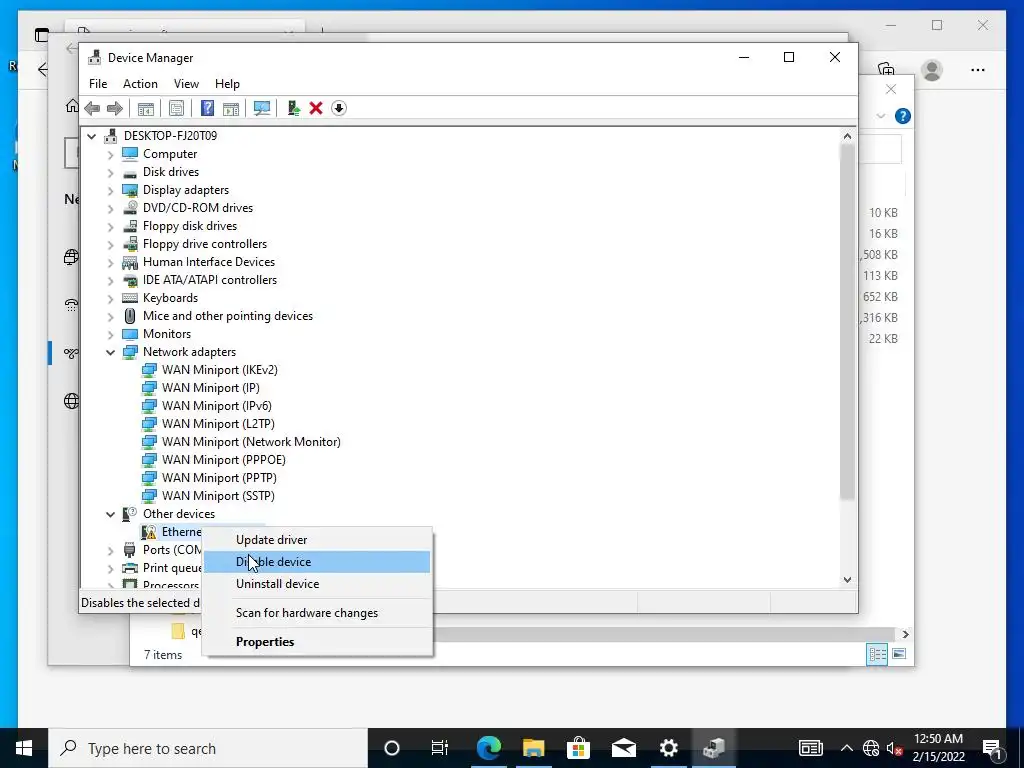Click the File Explorer horizontal scrollbar right arrow

(905, 633)
